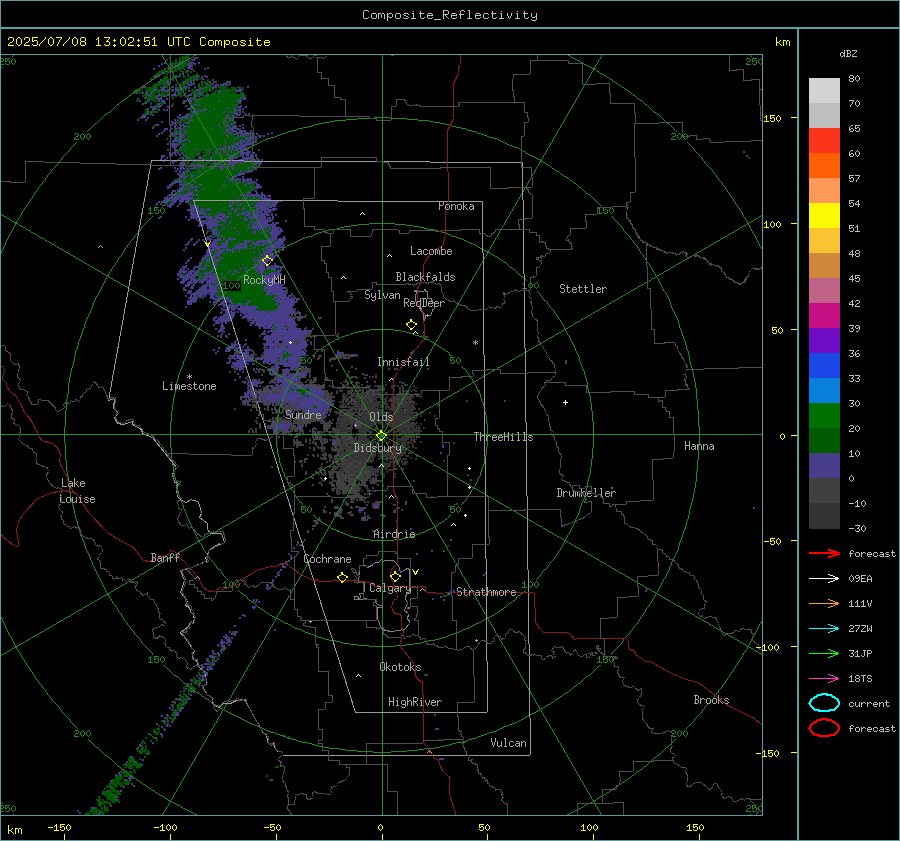Click the red forecast arrow legend icon

click(824, 553)
